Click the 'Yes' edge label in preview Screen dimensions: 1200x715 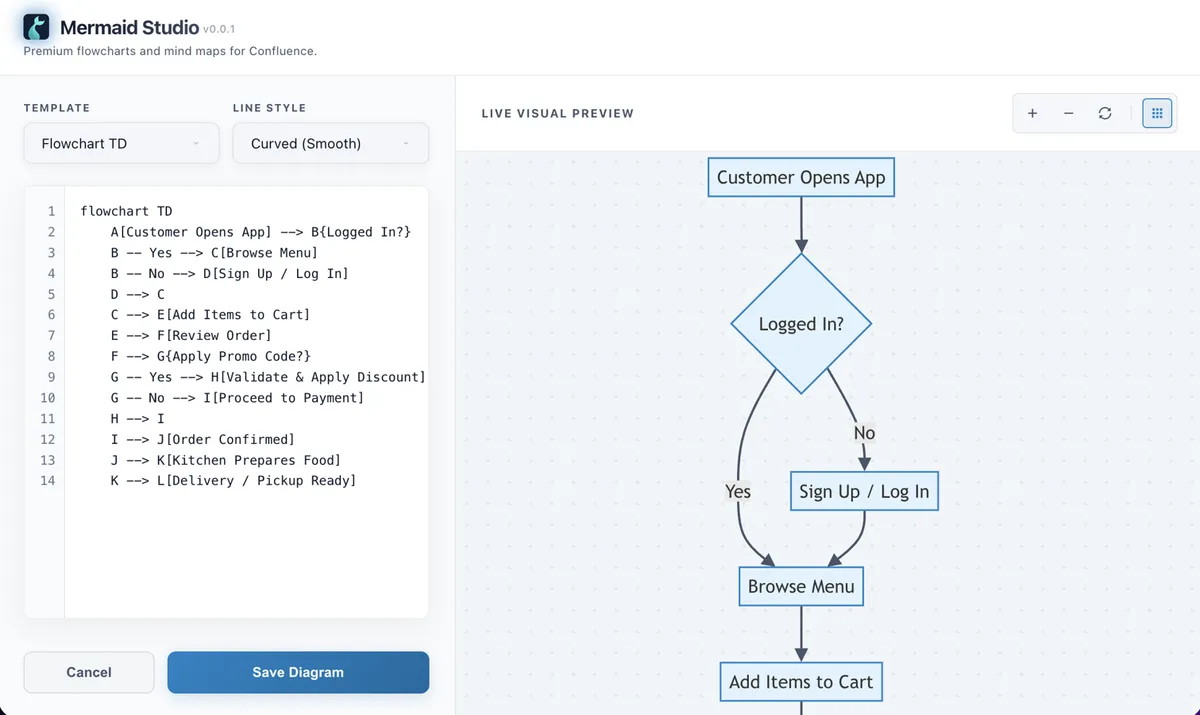(x=738, y=491)
